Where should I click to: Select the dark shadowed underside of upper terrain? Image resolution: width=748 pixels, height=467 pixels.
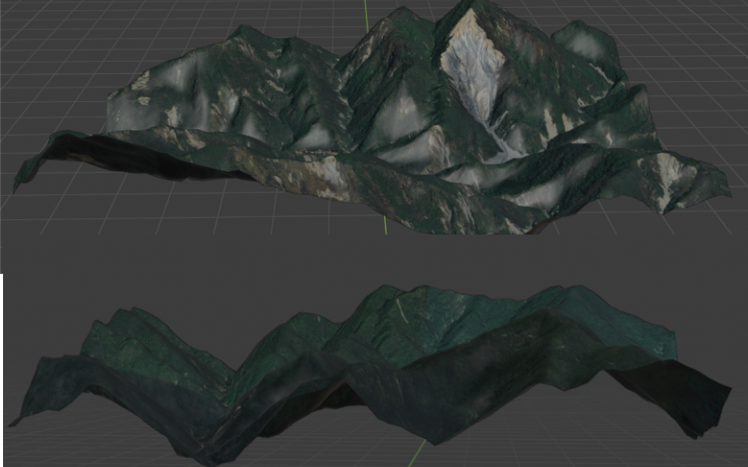coord(130,160)
